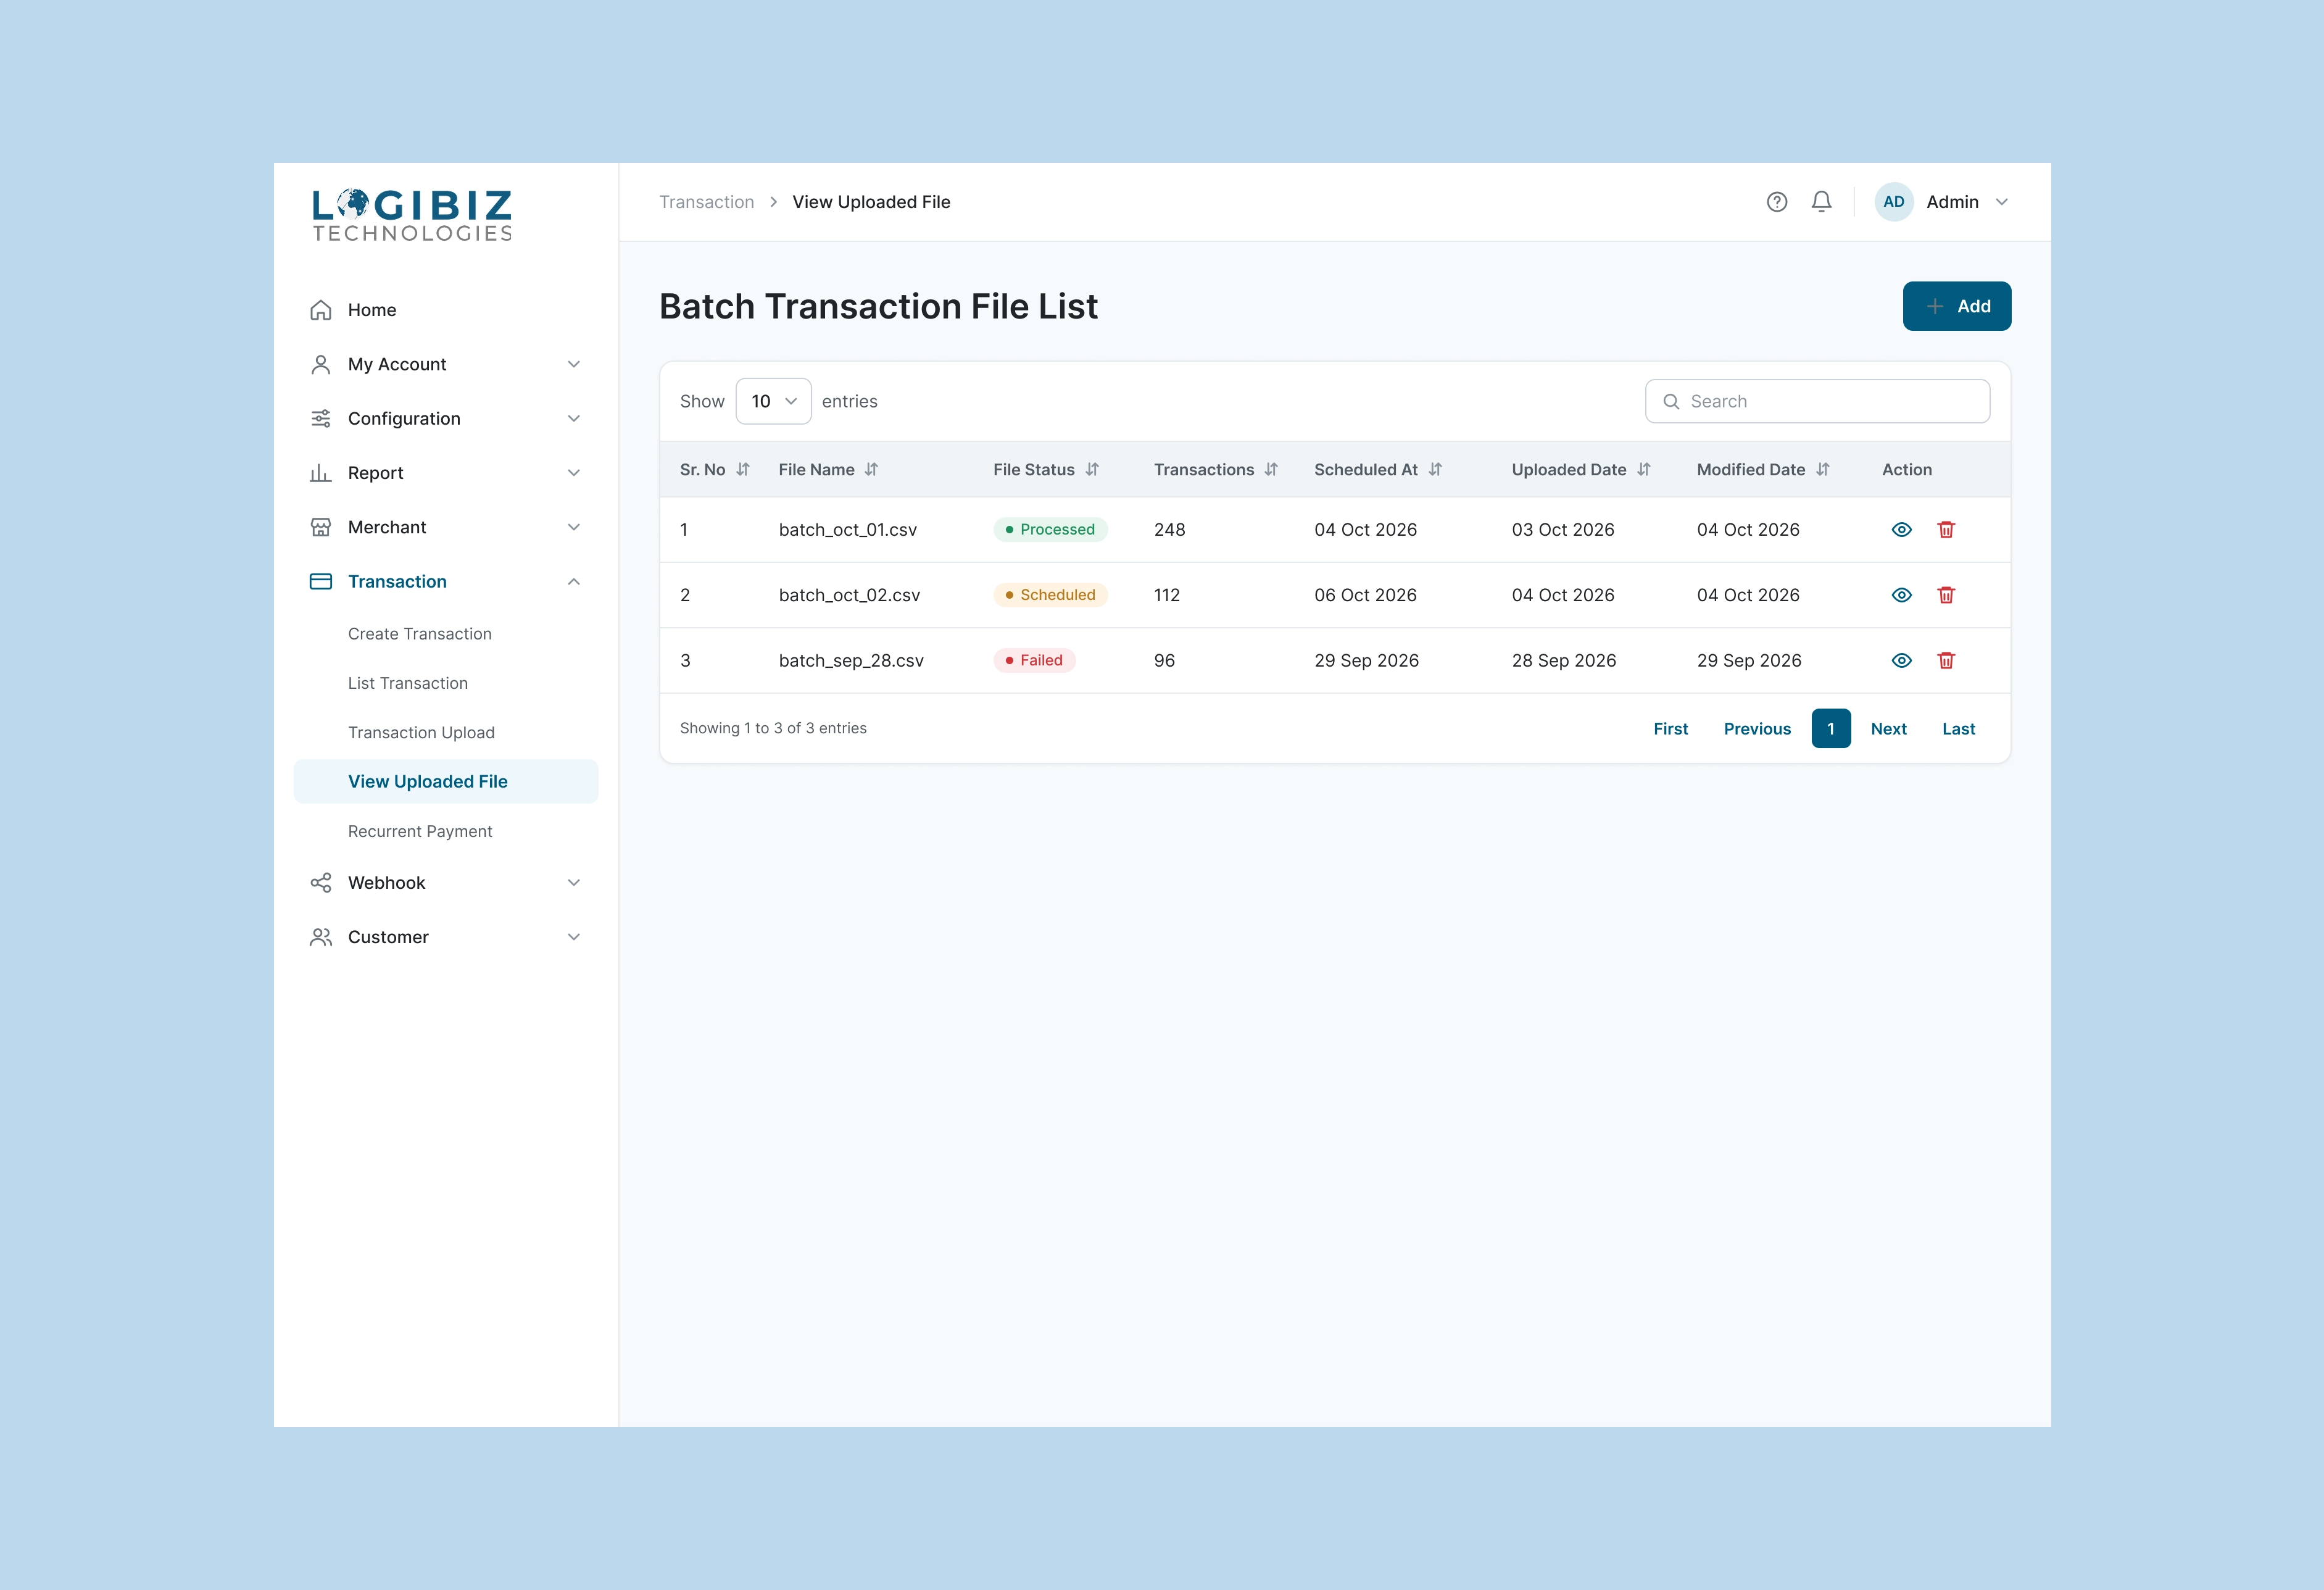The image size is (2324, 1590).
Task: Sort by File Status column arrows
Action: coord(1092,470)
